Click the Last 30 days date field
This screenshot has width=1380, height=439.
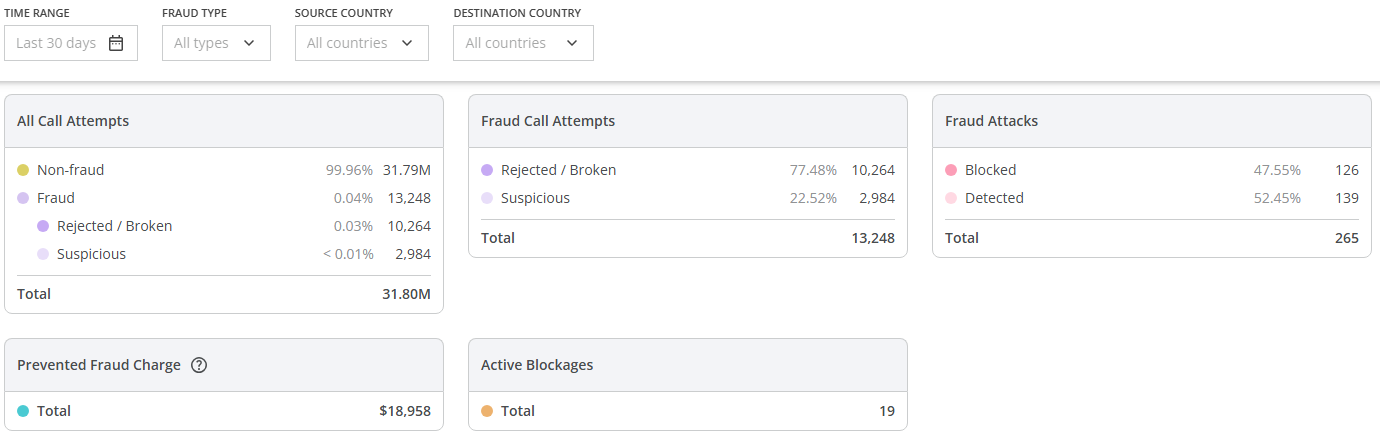click(x=56, y=43)
